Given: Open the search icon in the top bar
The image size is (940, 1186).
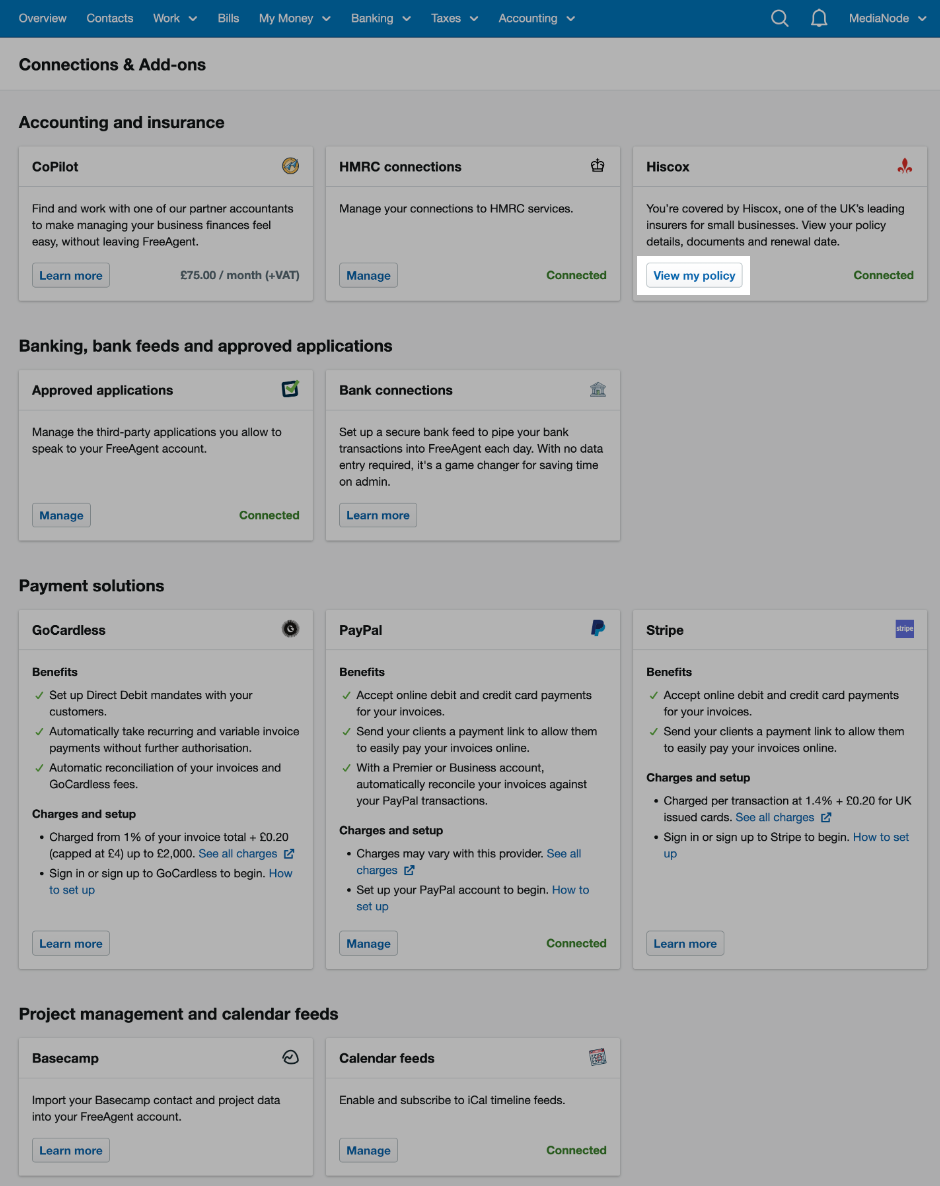Looking at the screenshot, I should coord(780,18).
